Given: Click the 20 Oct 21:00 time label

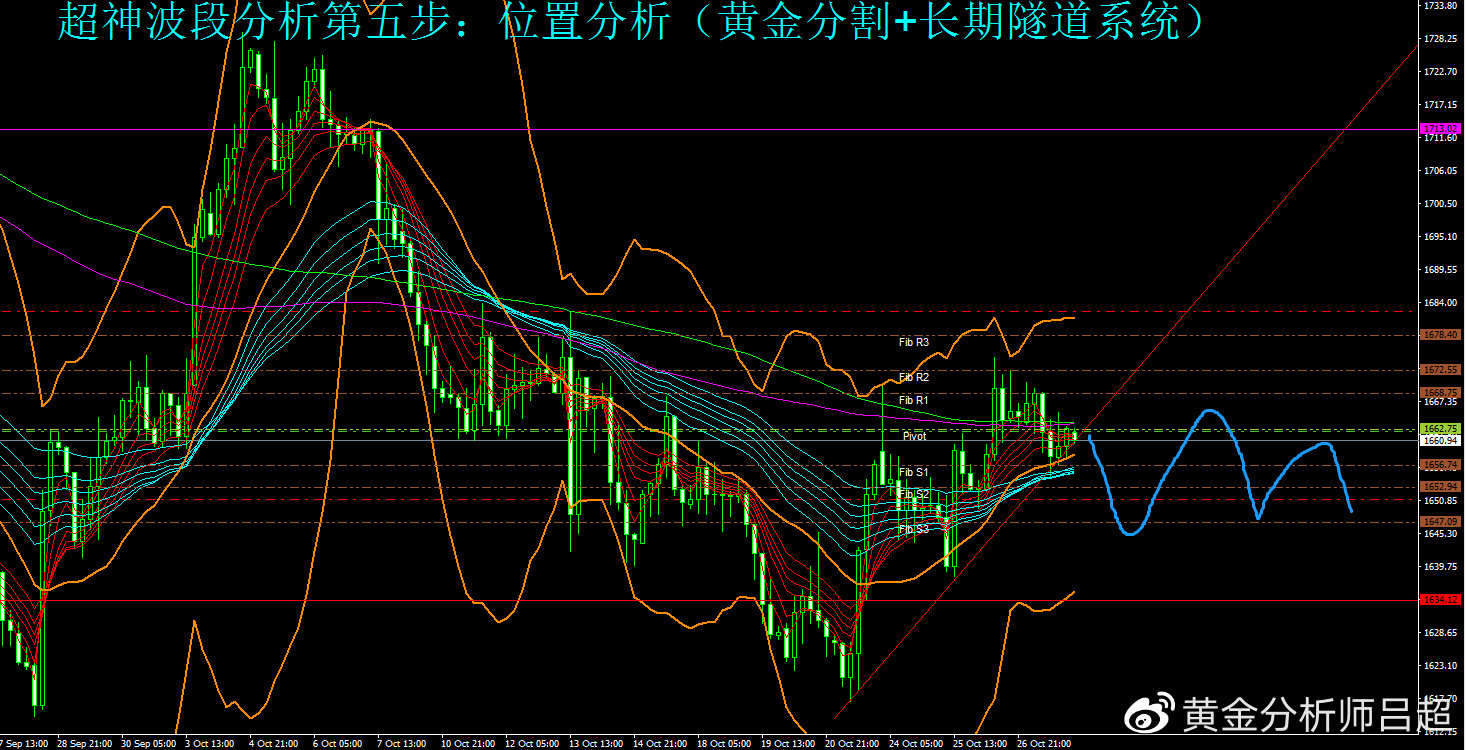Looking at the screenshot, I should (x=850, y=744).
